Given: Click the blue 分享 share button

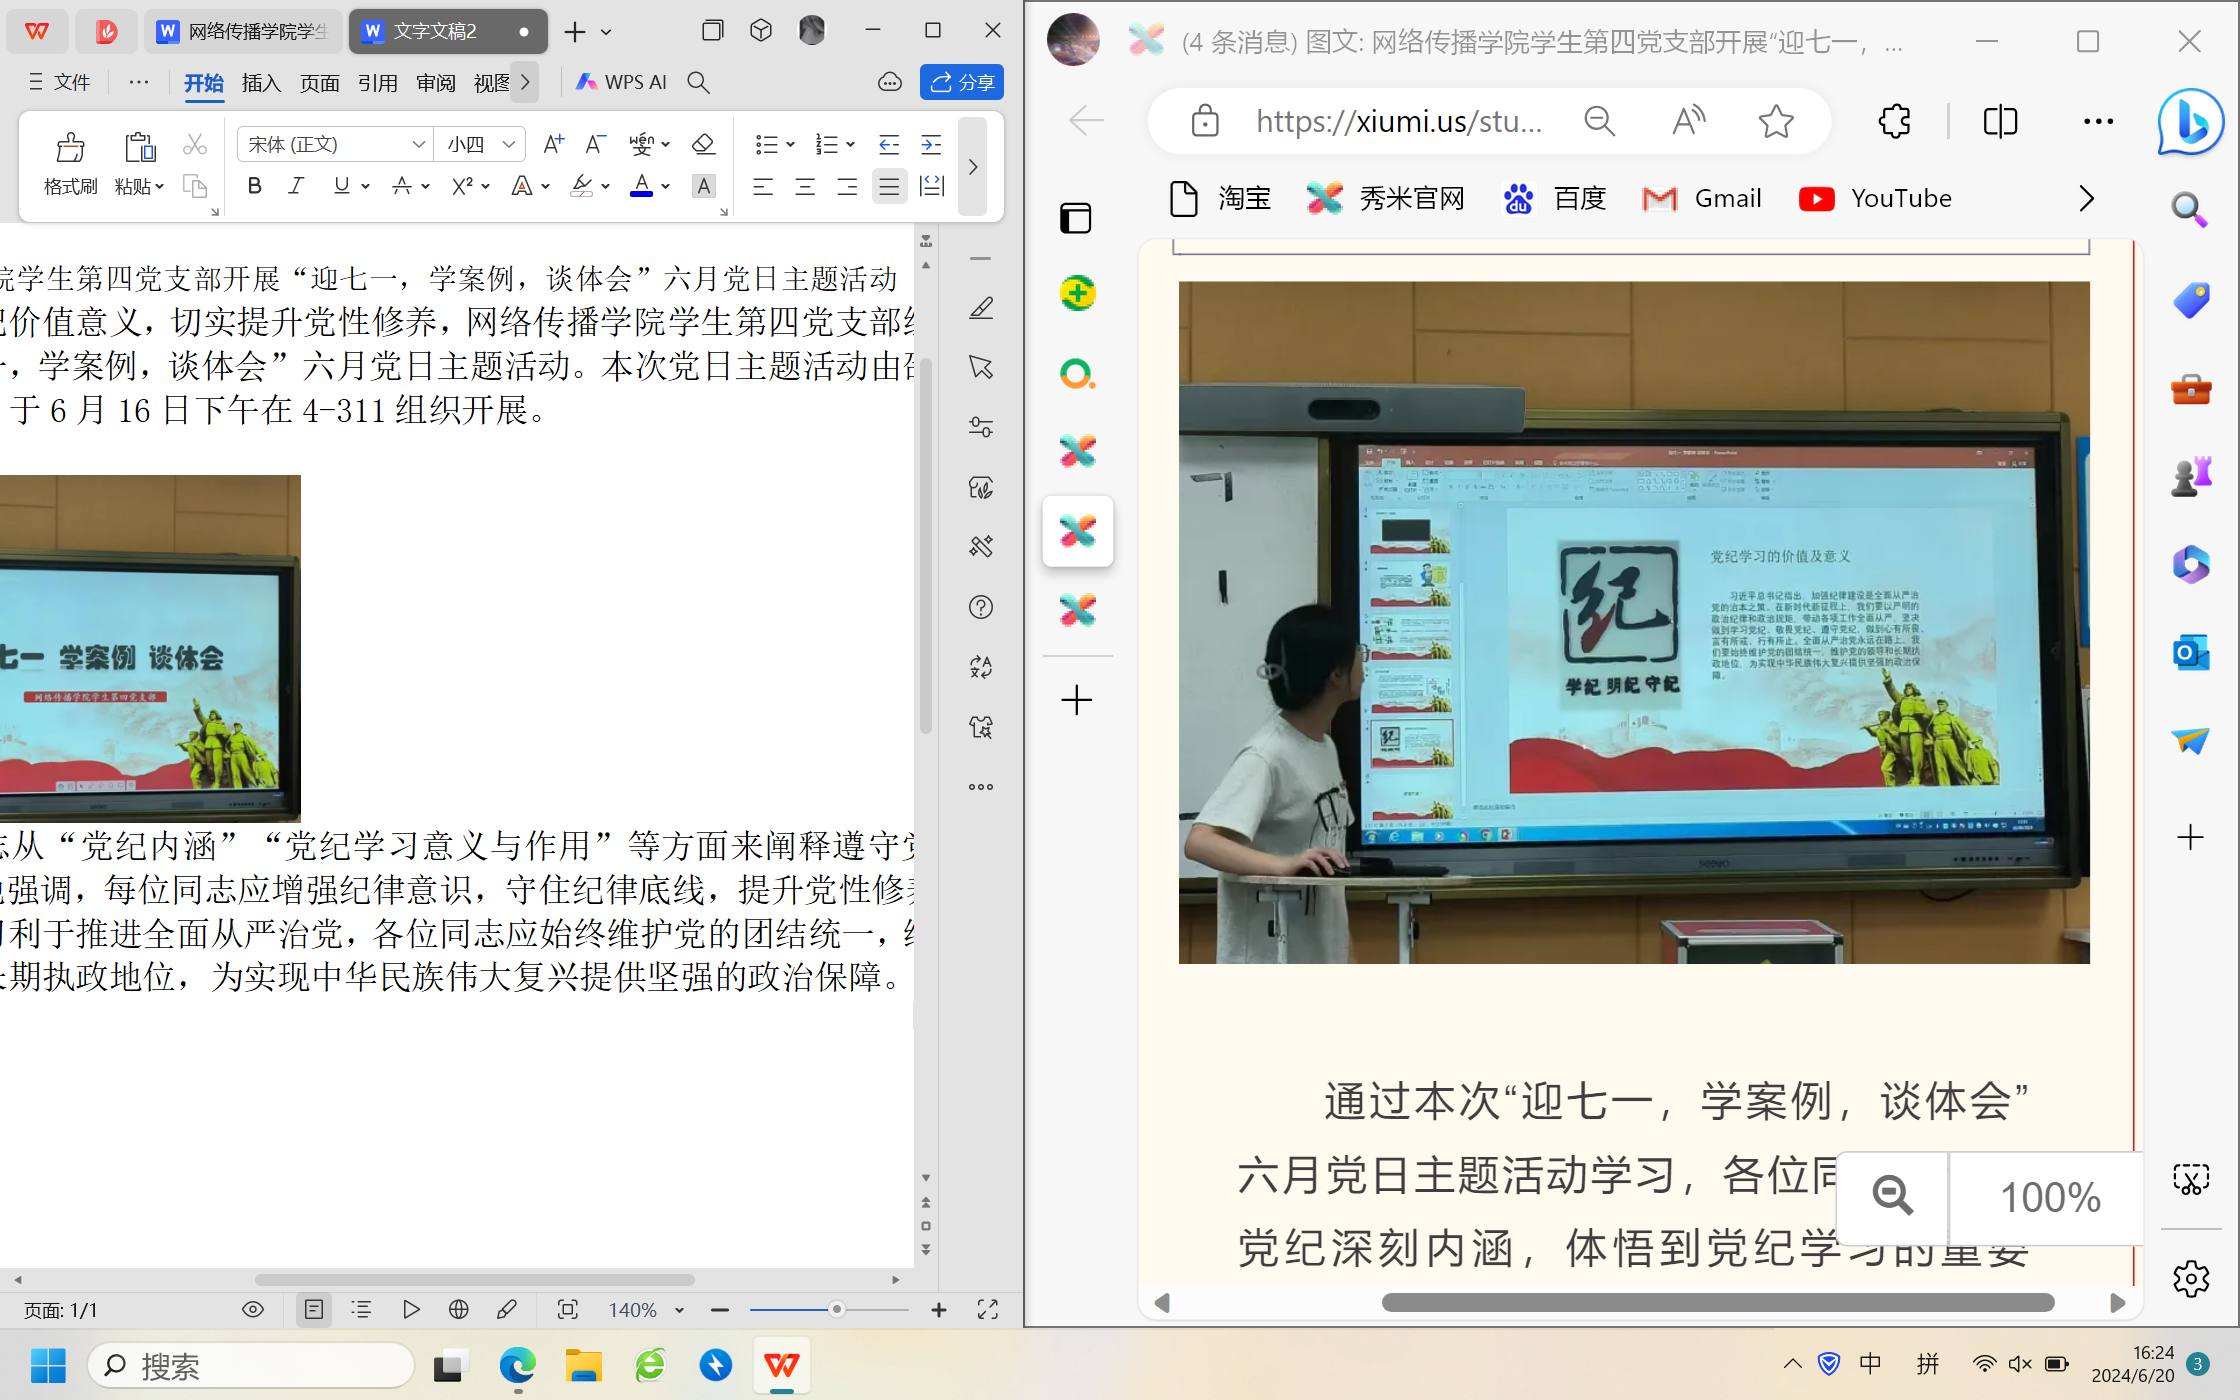Looking at the screenshot, I should (961, 82).
